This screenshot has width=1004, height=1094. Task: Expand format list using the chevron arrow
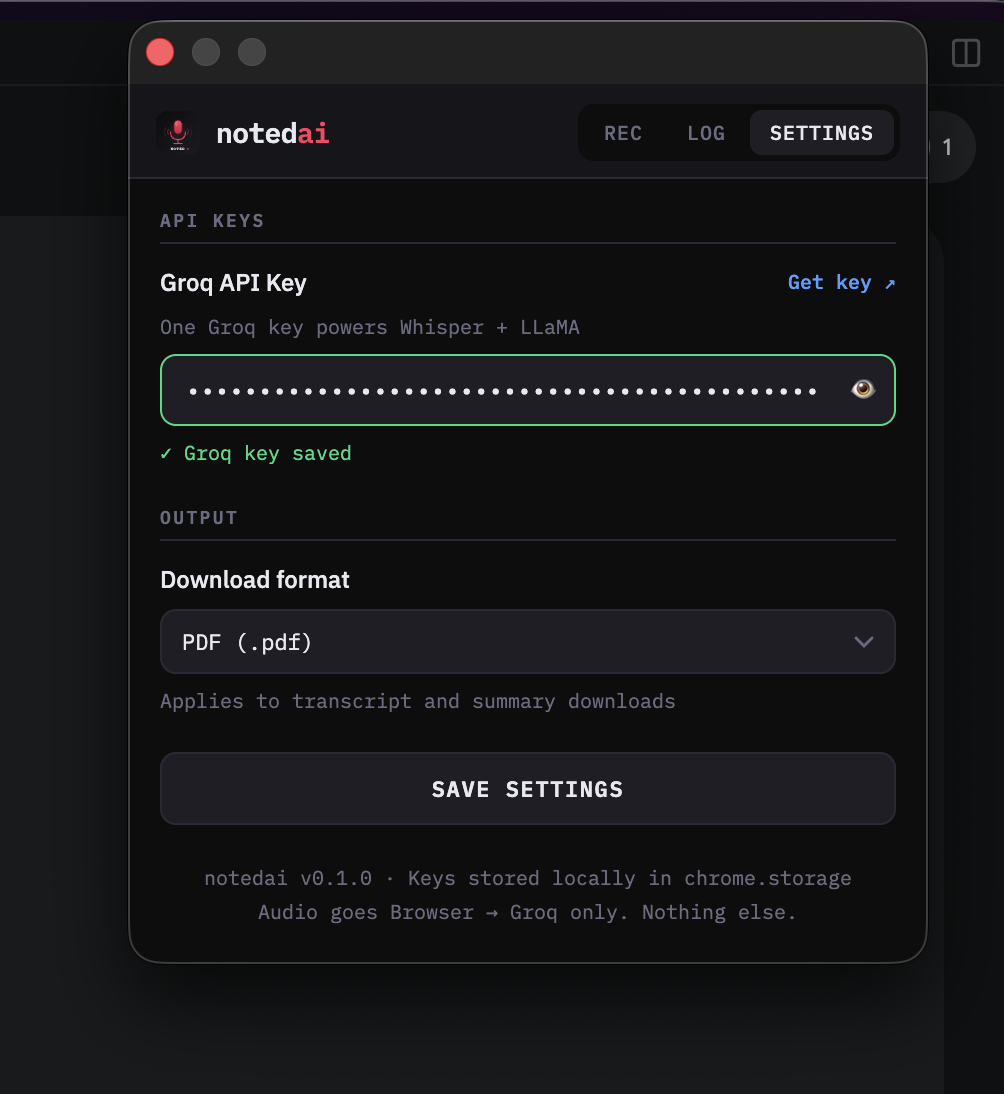864,642
